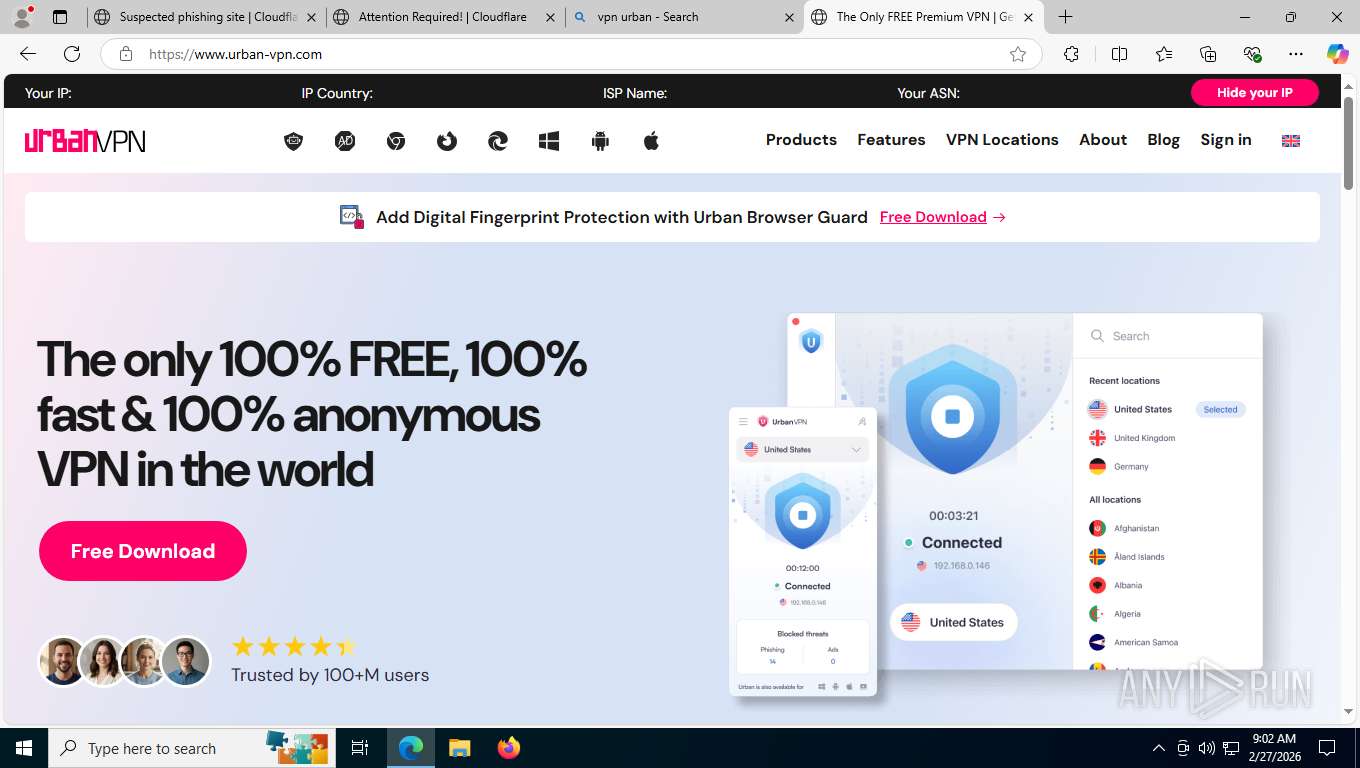
Task: Open the Edge profile avatar
Action: [x=22, y=17]
